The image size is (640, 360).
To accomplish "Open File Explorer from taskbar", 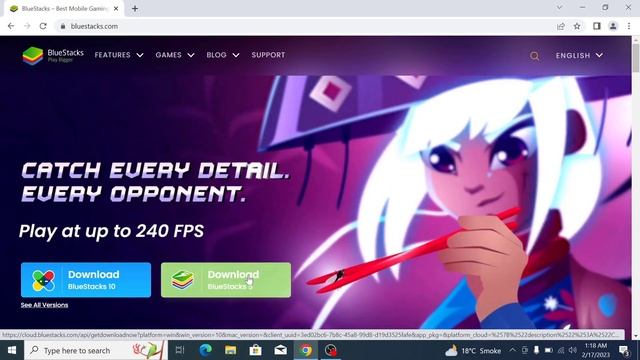I will pyautogui.click(x=231, y=350).
